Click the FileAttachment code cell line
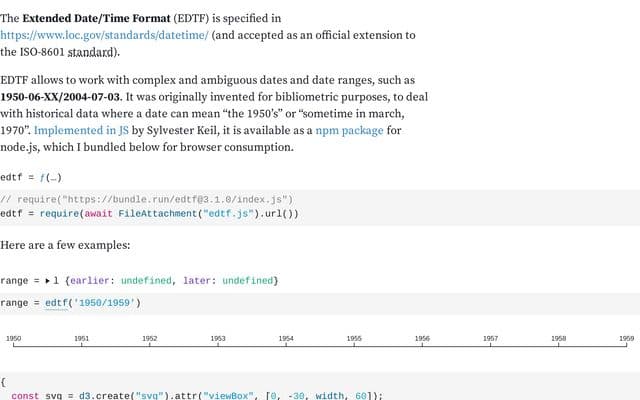The height and width of the screenshot is (400, 640). tap(149, 214)
